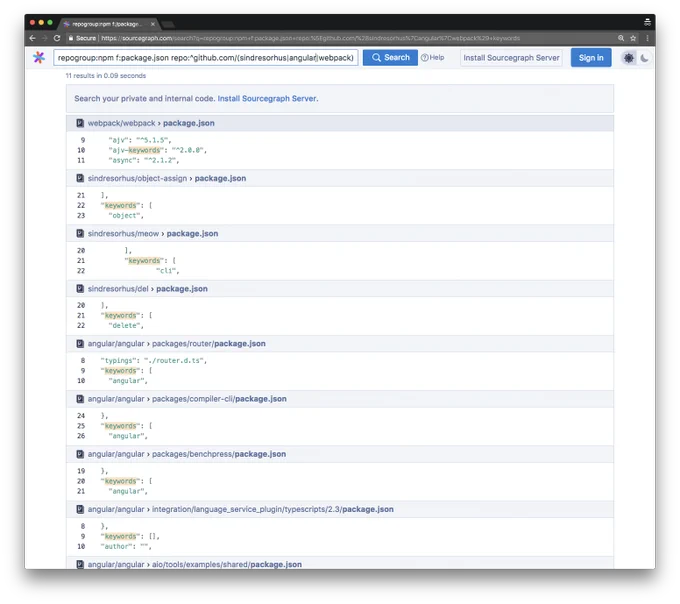The width and height of the screenshot is (680, 604).
Task: Click "11 results in 0.09 seconds" text
Action: point(105,75)
